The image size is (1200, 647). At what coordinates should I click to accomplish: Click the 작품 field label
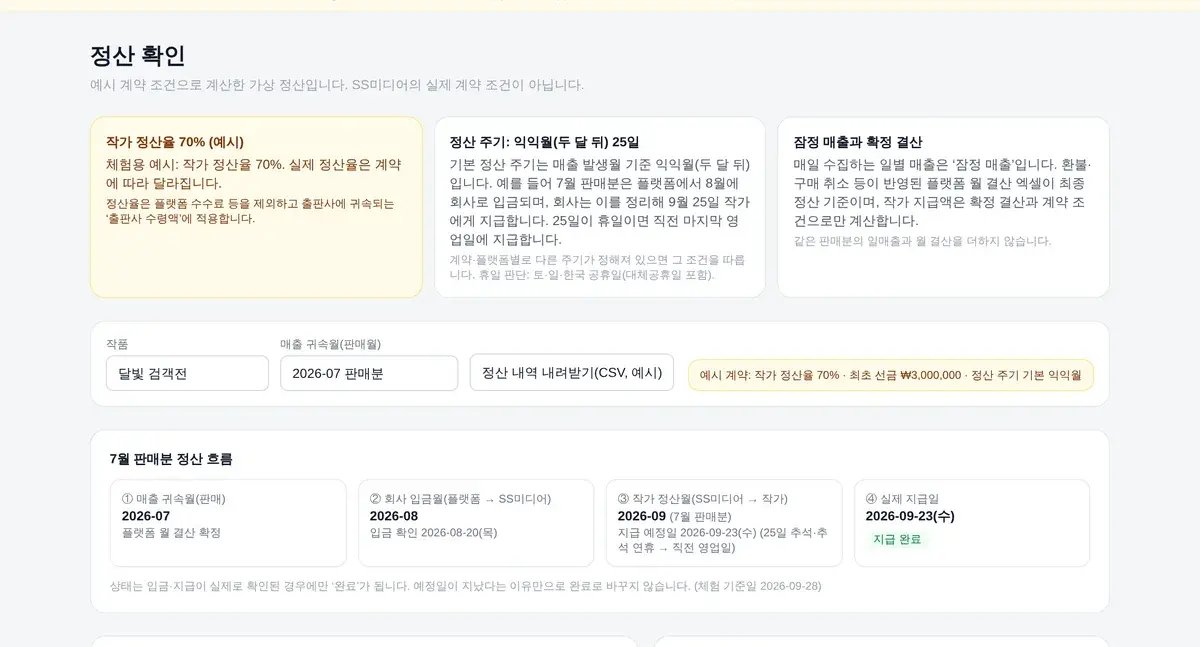pos(117,344)
